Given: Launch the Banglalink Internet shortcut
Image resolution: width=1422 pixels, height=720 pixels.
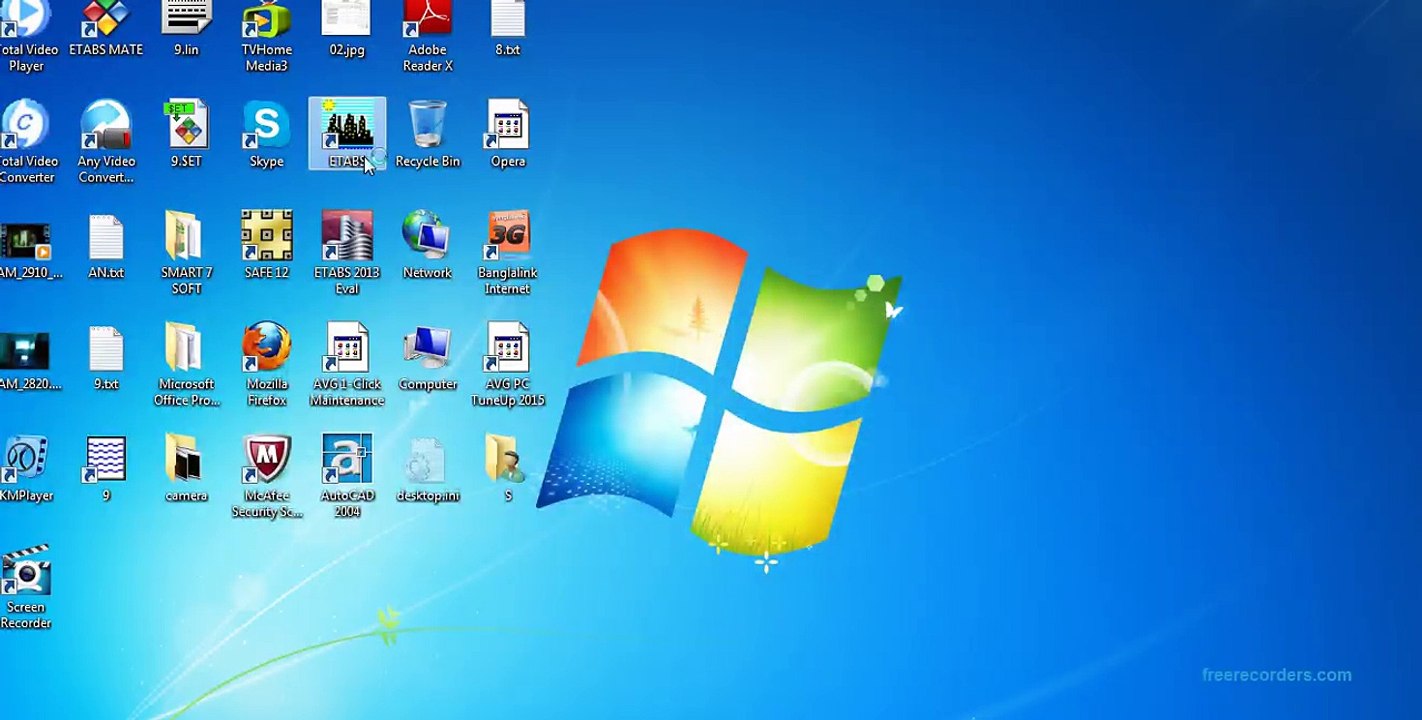Looking at the screenshot, I should tap(508, 253).
